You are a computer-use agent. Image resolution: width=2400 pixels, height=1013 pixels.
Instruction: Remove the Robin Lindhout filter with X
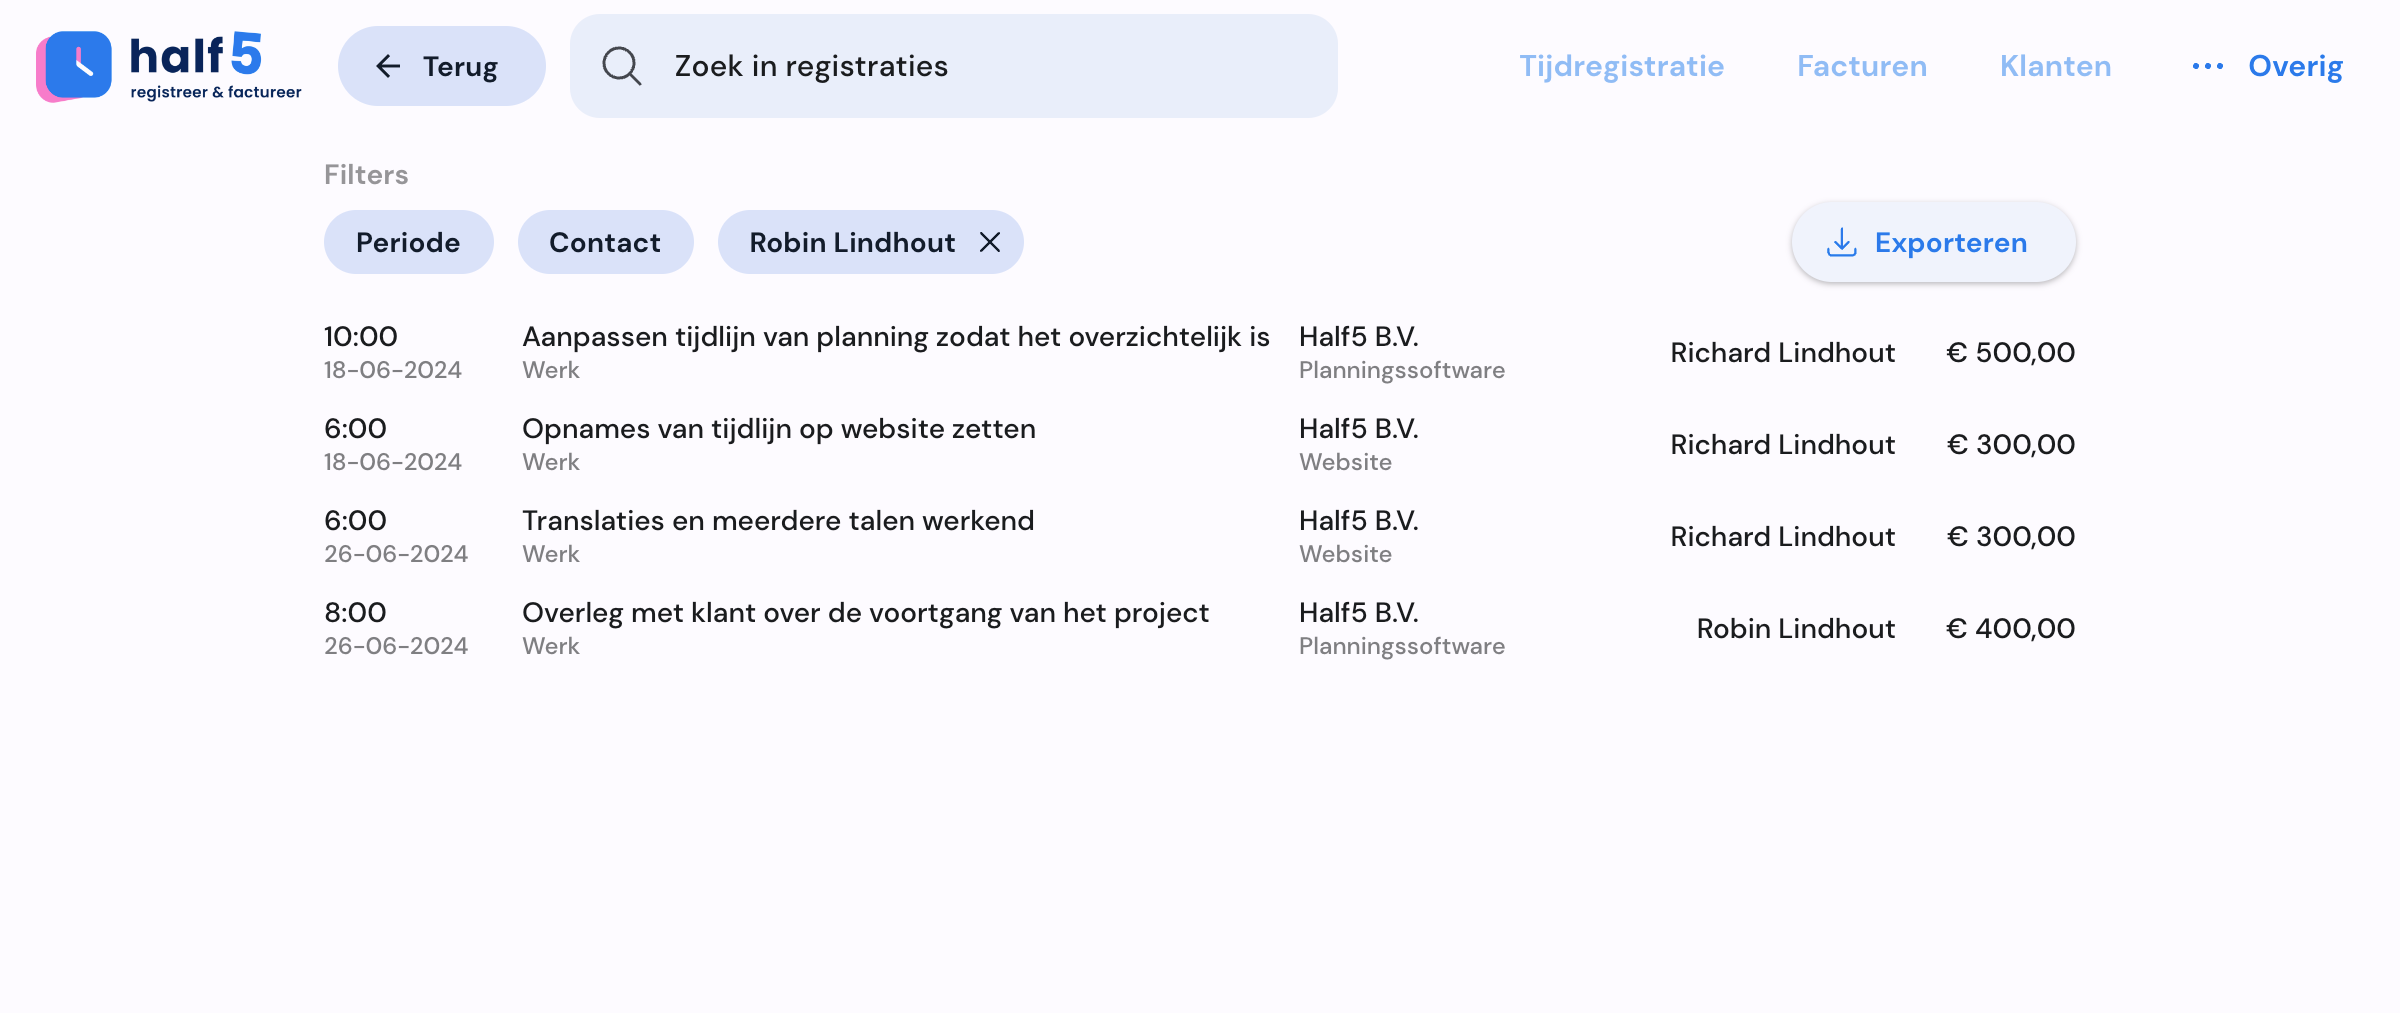coord(989,242)
